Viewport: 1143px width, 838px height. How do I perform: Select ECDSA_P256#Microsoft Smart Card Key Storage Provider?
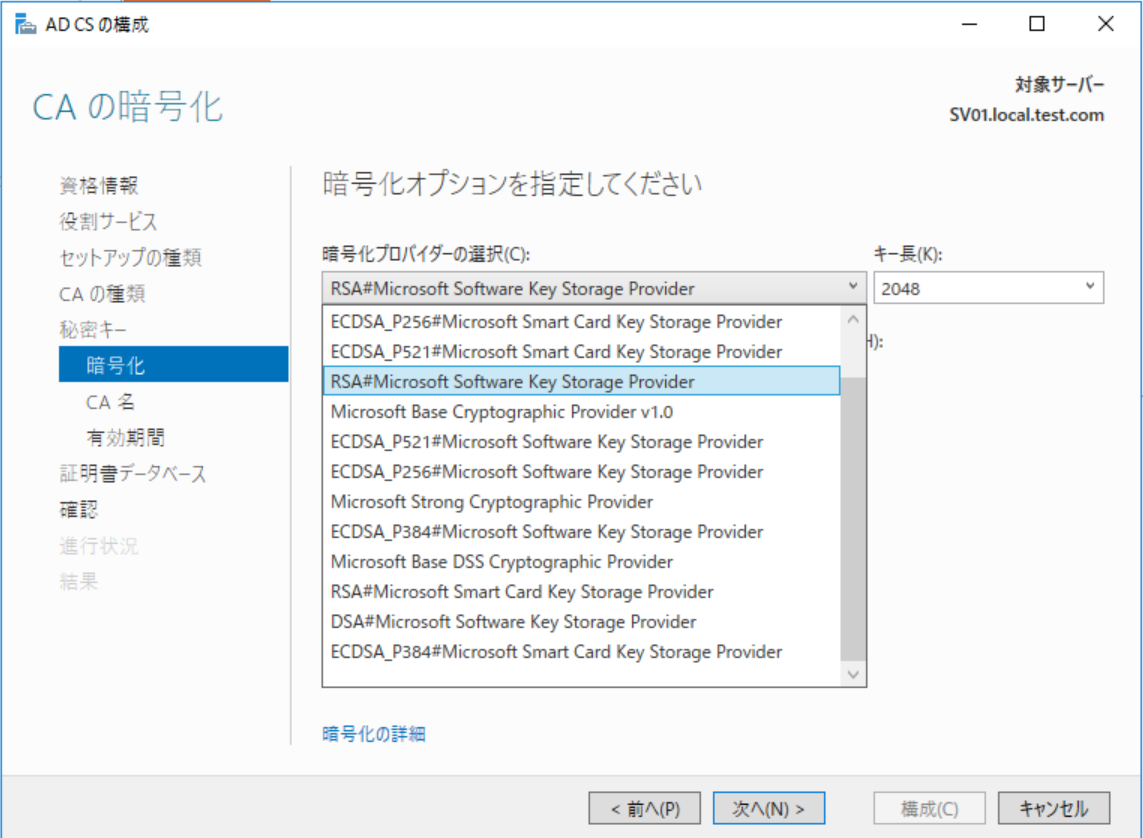click(581, 321)
